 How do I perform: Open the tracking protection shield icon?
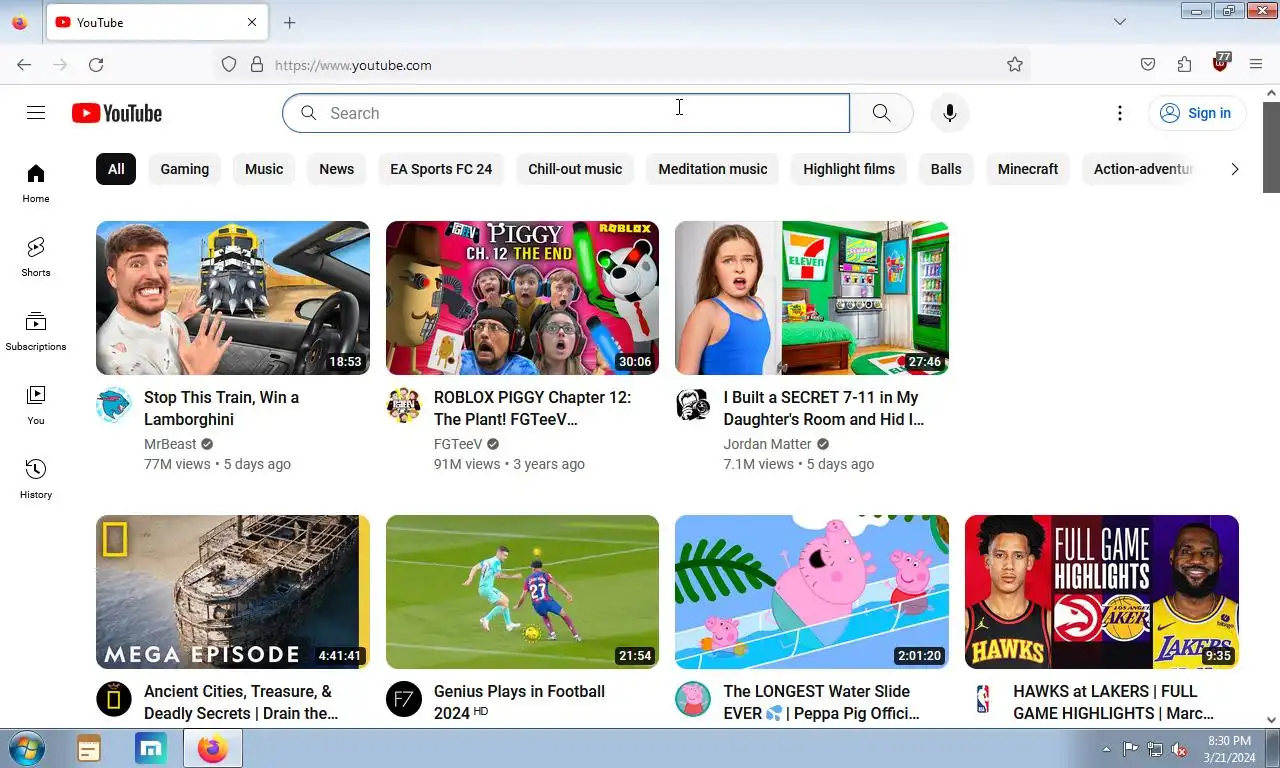(229, 65)
